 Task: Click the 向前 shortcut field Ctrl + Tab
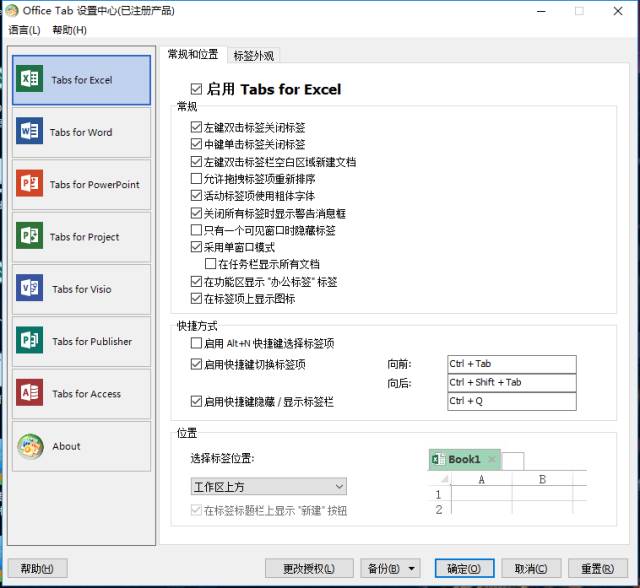512,364
